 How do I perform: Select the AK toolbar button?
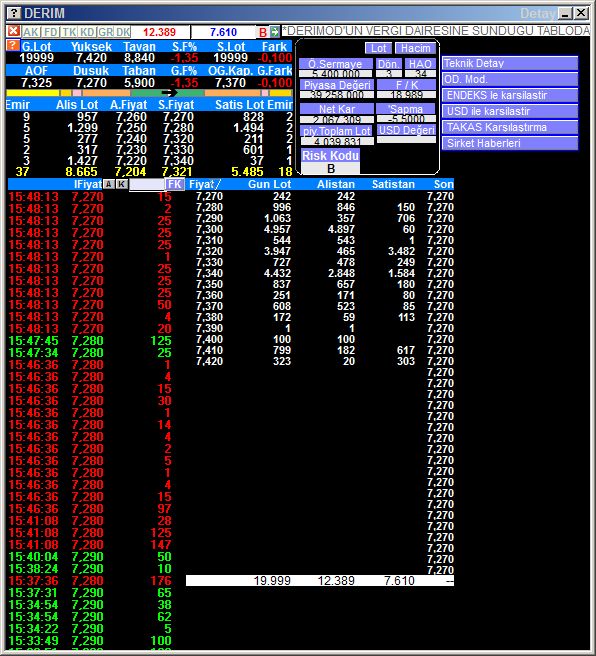tap(31, 32)
